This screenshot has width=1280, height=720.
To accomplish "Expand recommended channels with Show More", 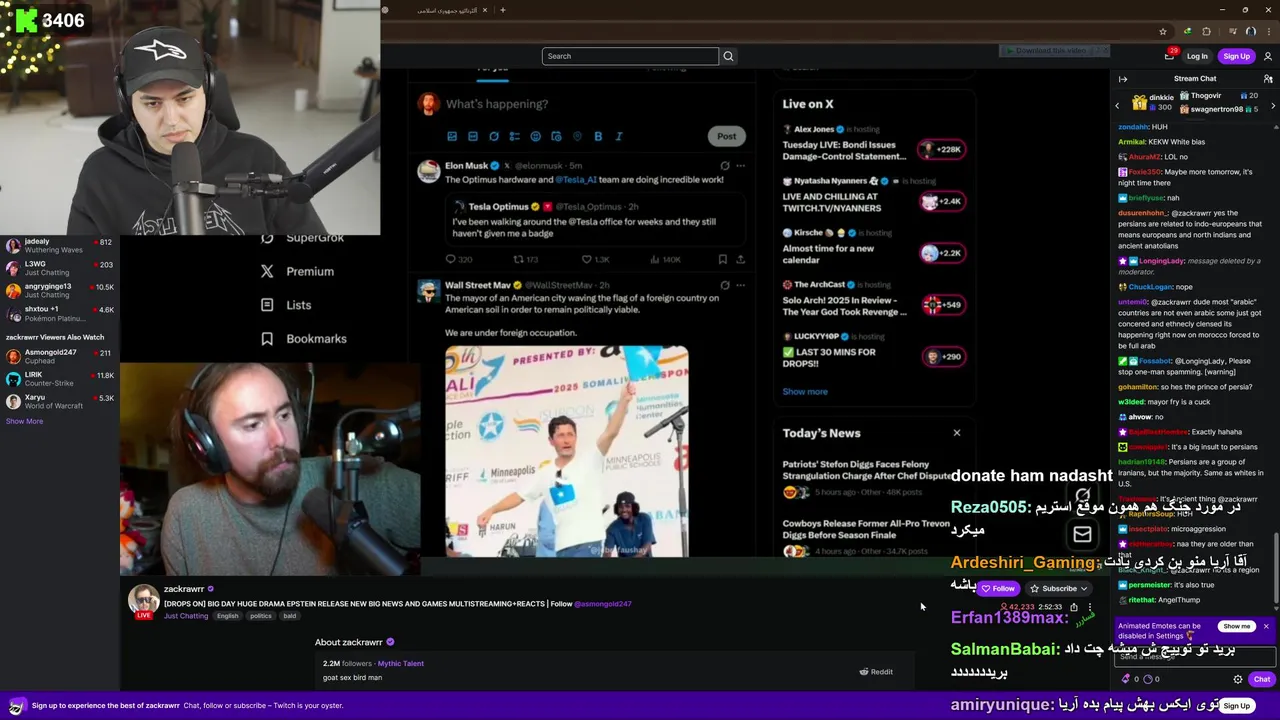I will point(24,421).
